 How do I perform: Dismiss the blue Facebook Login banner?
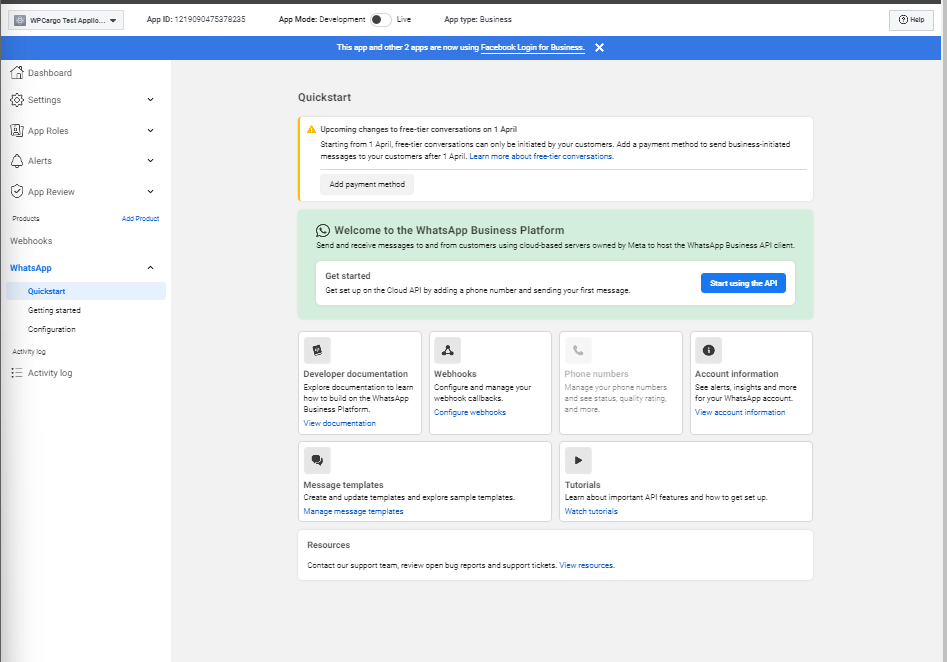coord(599,47)
